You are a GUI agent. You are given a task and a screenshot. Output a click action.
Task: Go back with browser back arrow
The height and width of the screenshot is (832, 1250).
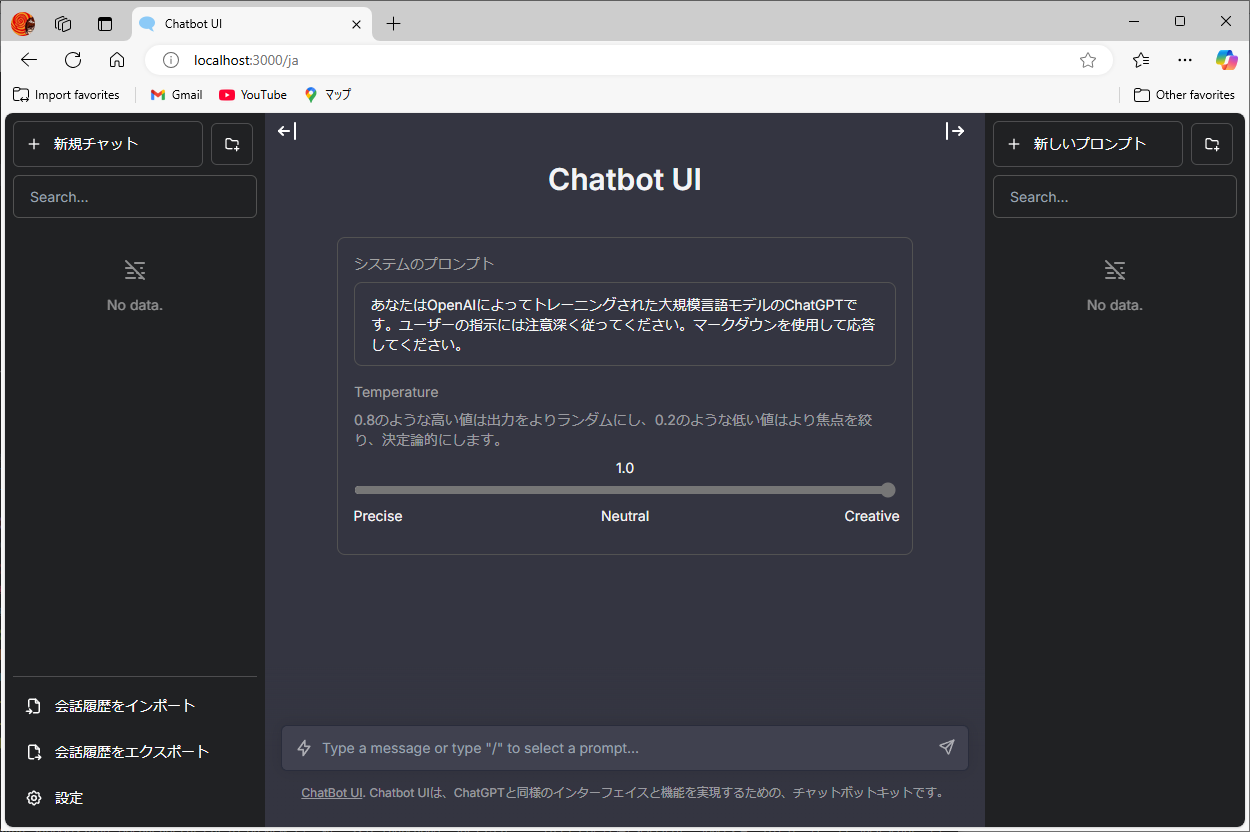pyautogui.click(x=29, y=60)
